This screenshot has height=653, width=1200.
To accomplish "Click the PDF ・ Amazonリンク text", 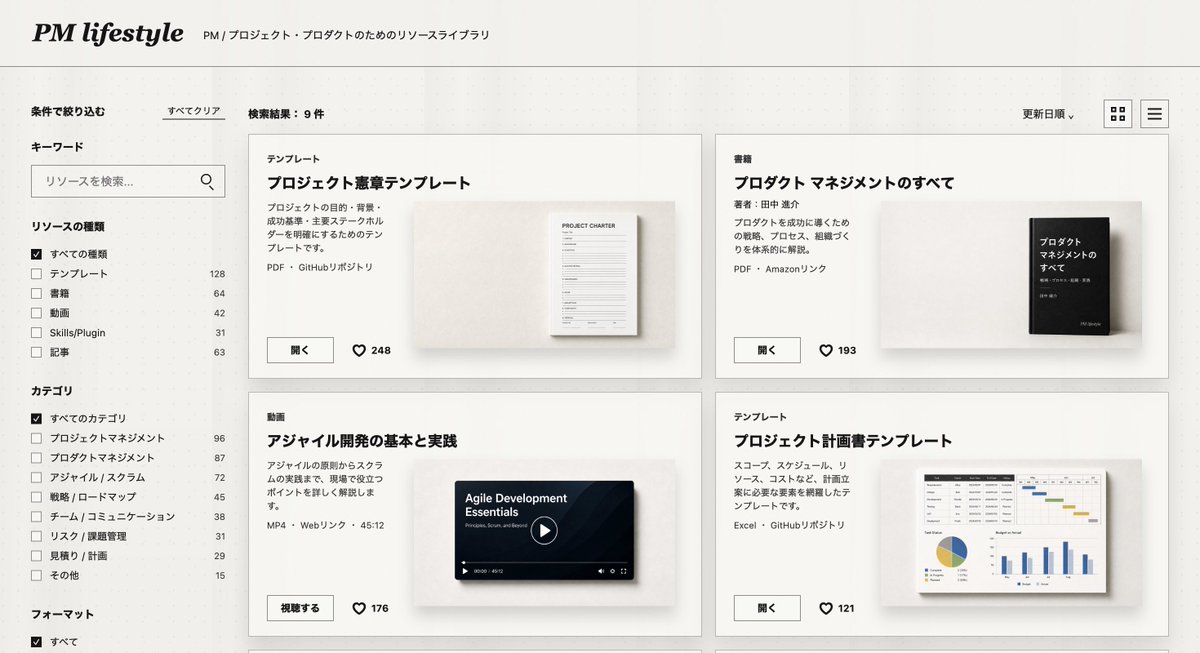I will click(x=780, y=269).
